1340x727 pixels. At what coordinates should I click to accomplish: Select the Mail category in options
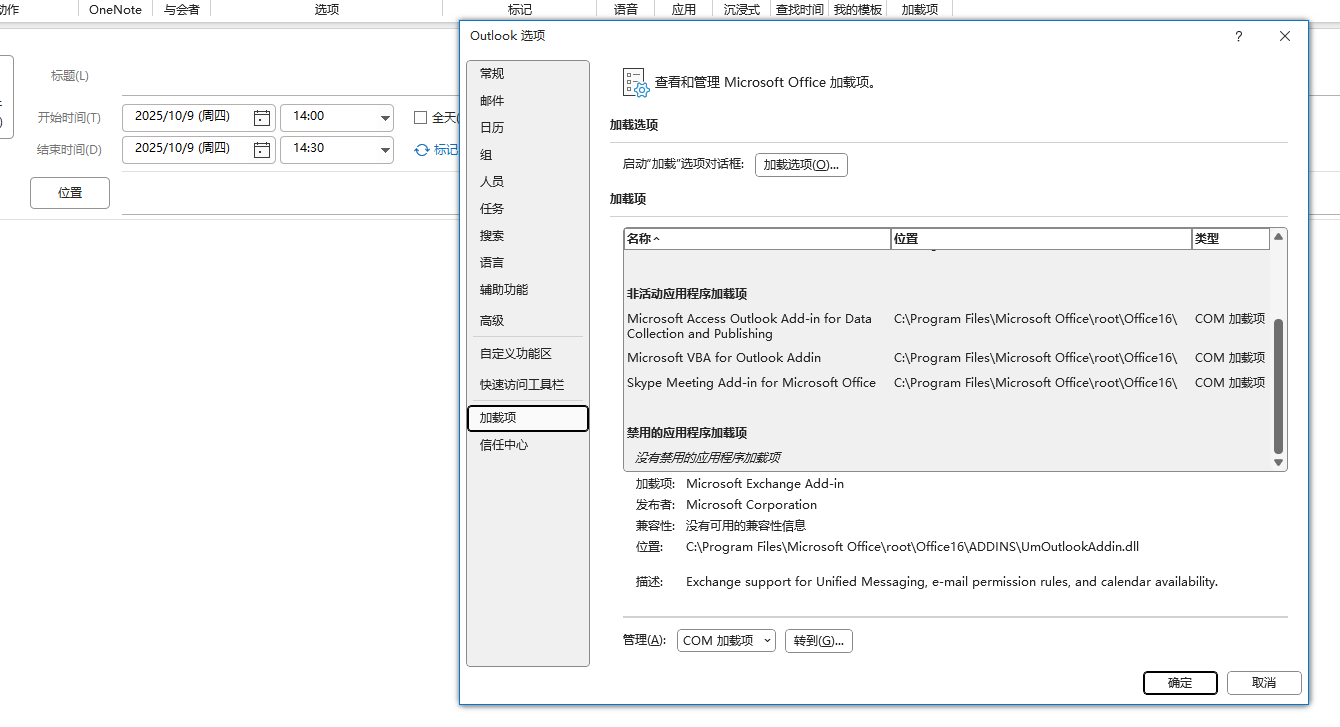coord(492,101)
